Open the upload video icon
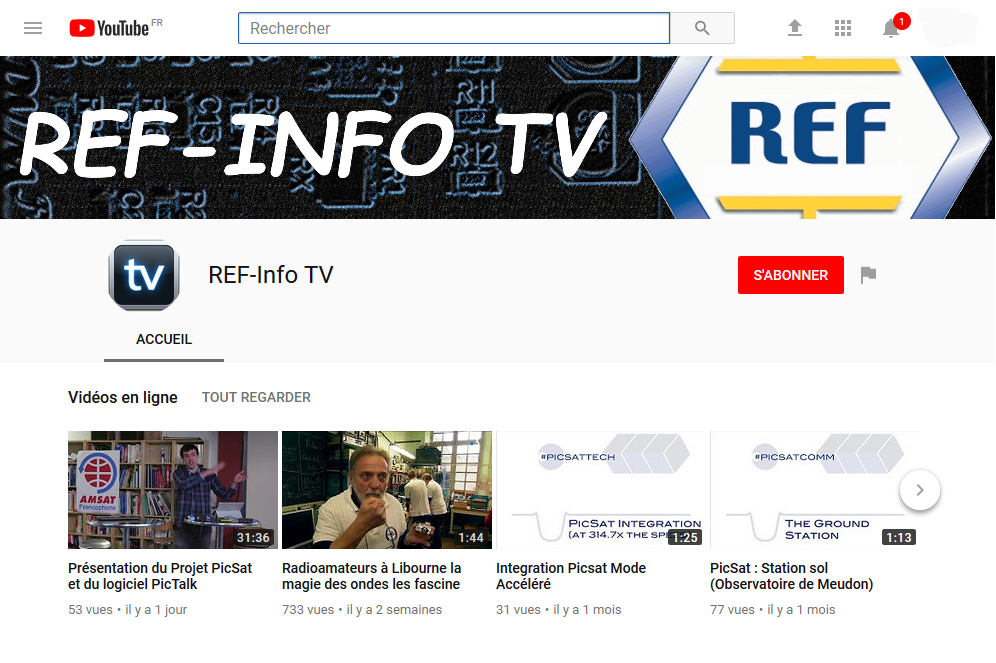Viewport: 996px width, 663px height. [x=795, y=28]
